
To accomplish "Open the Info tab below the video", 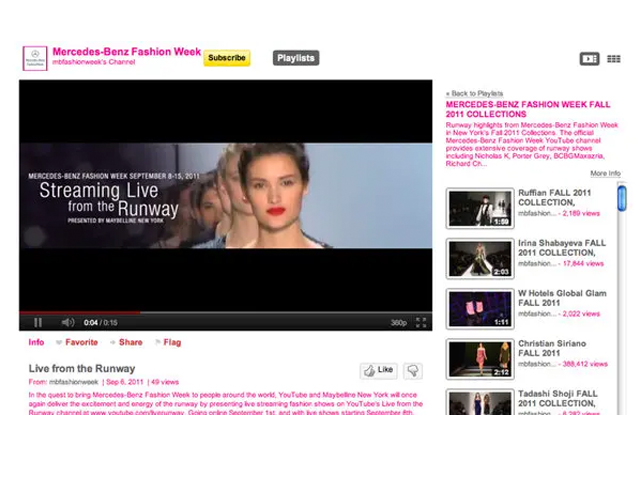I will pos(36,342).
